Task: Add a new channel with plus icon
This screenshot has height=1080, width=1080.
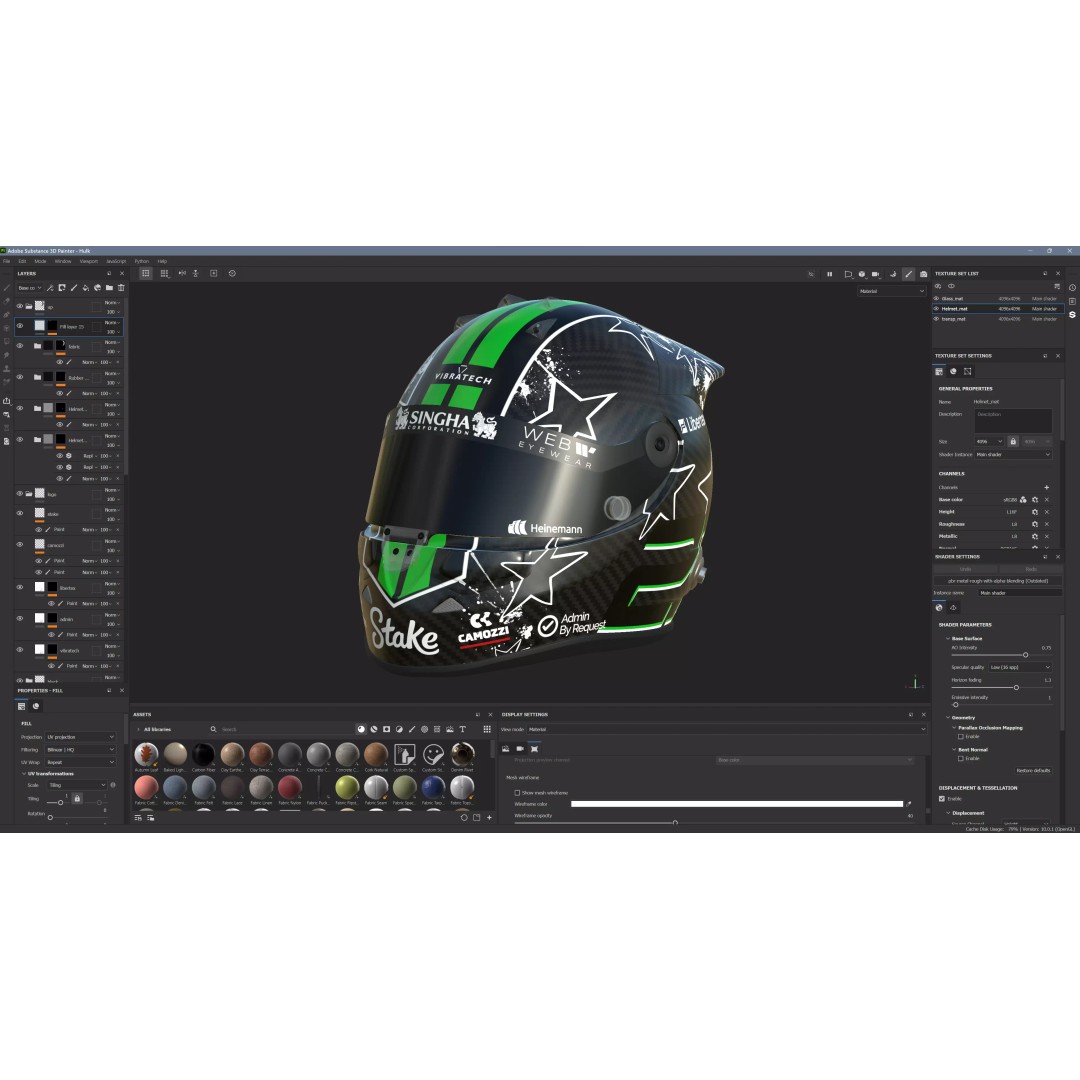Action: tap(1046, 488)
